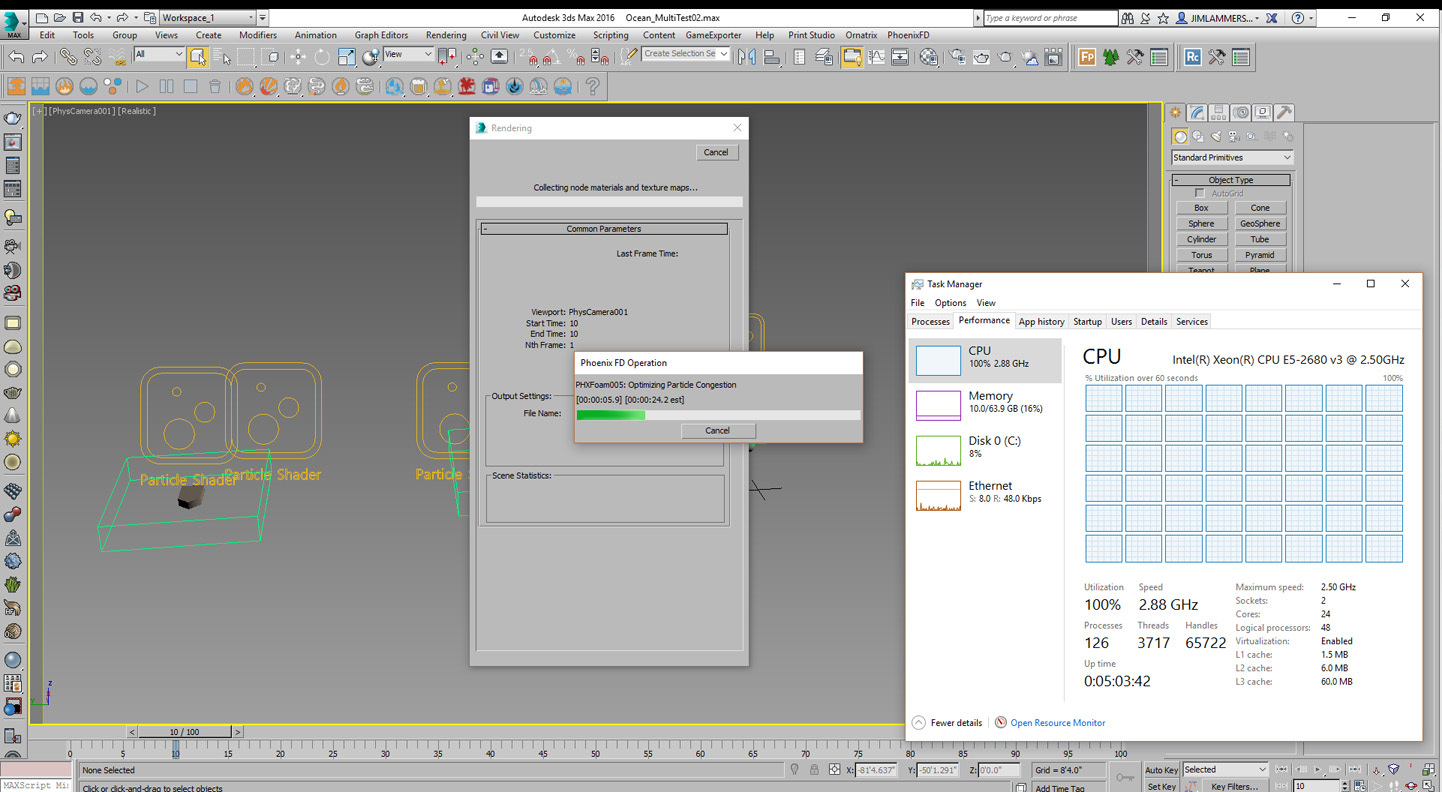Open the View reference coordinate dropdown

pos(409,54)
